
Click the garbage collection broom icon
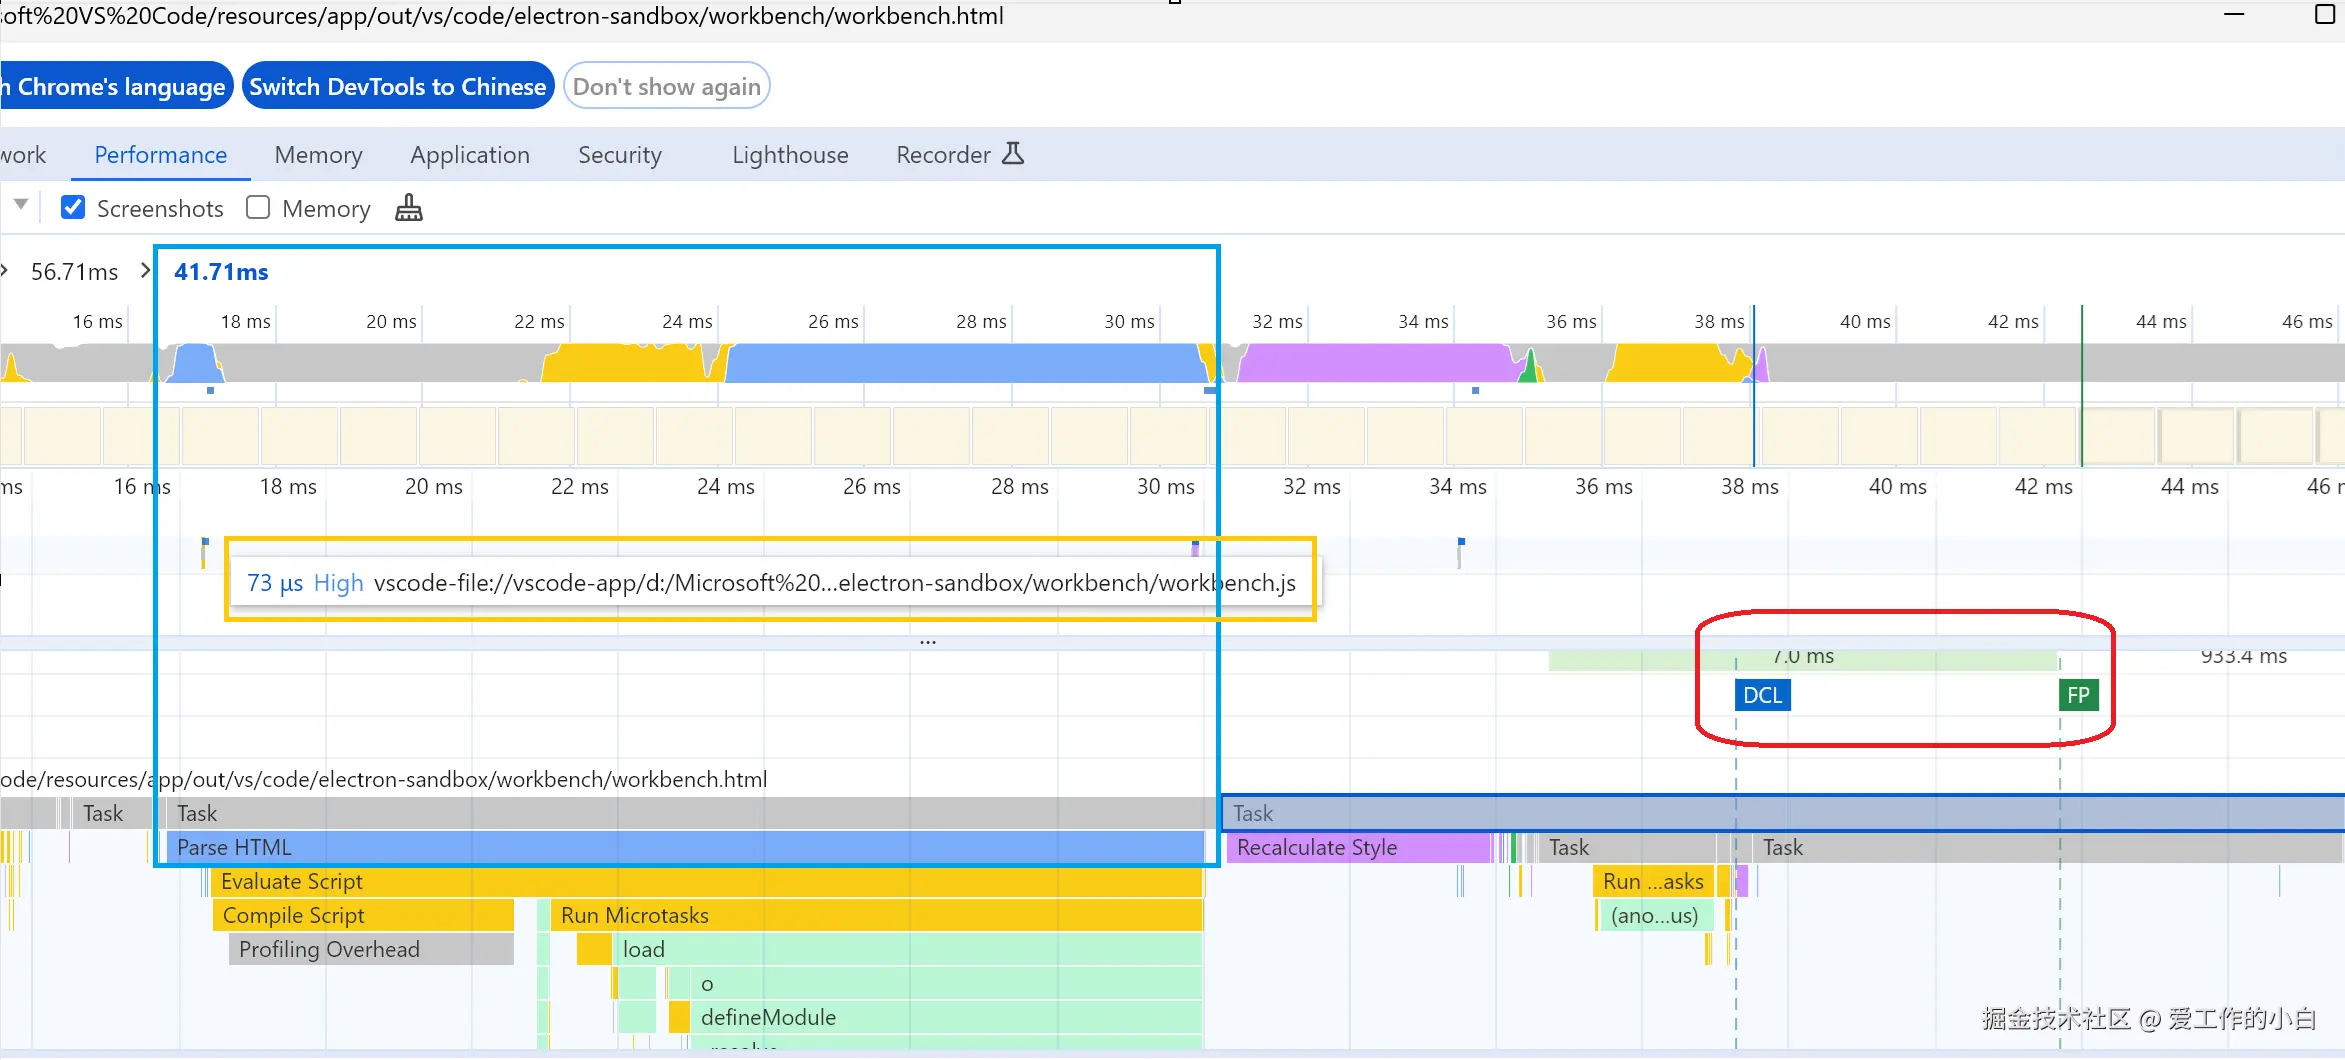(x=408, y=208)
